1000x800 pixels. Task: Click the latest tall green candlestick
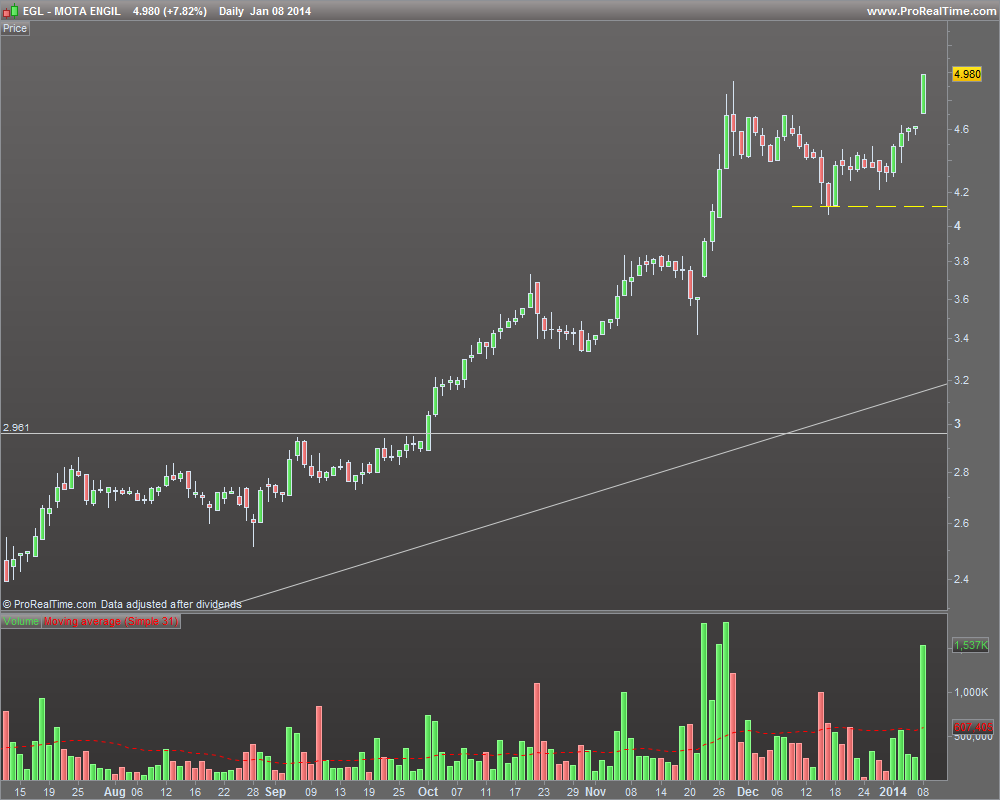(x=923, y=94)
